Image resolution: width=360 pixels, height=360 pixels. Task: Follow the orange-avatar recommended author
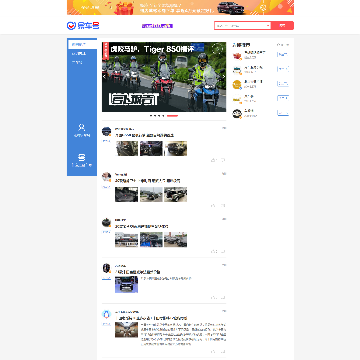(283, 84)
